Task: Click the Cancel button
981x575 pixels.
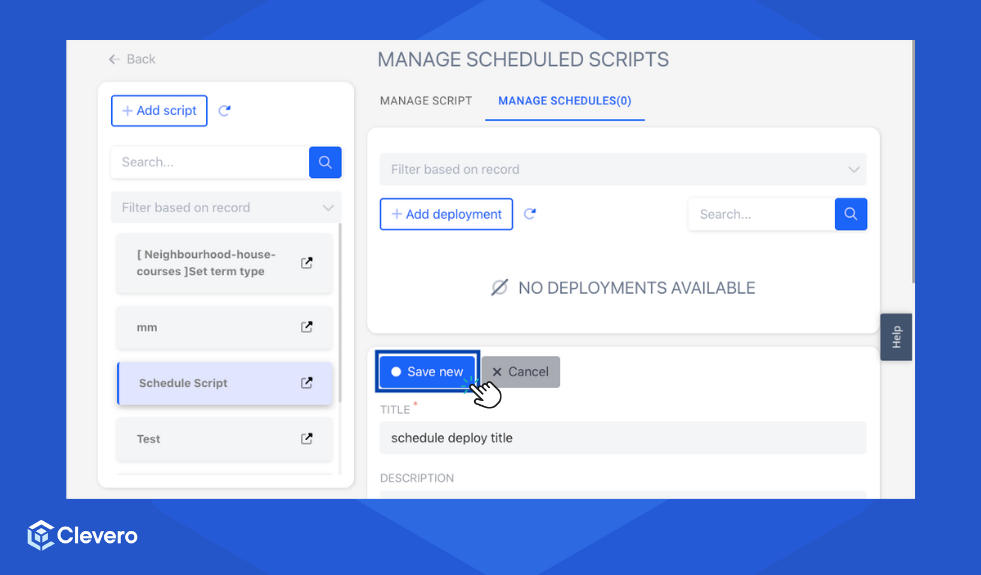Action: (521, 372)
